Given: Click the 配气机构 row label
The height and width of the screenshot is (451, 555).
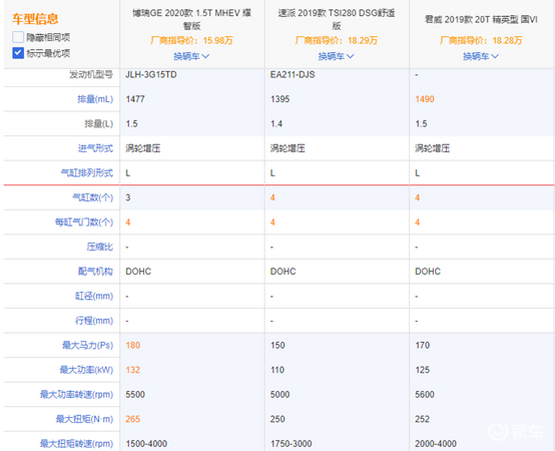Looking at the screenshot, I should 96,271.
